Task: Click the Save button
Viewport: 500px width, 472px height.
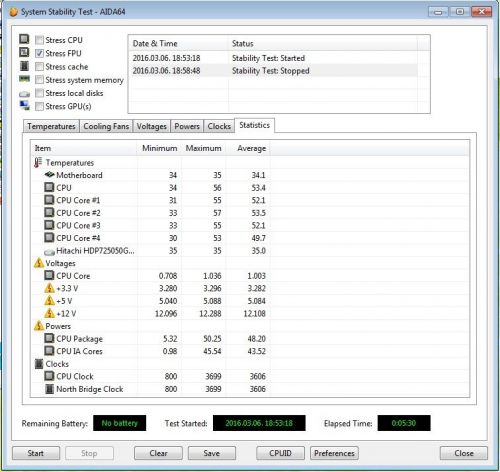Action: click(x=212, y=453)
